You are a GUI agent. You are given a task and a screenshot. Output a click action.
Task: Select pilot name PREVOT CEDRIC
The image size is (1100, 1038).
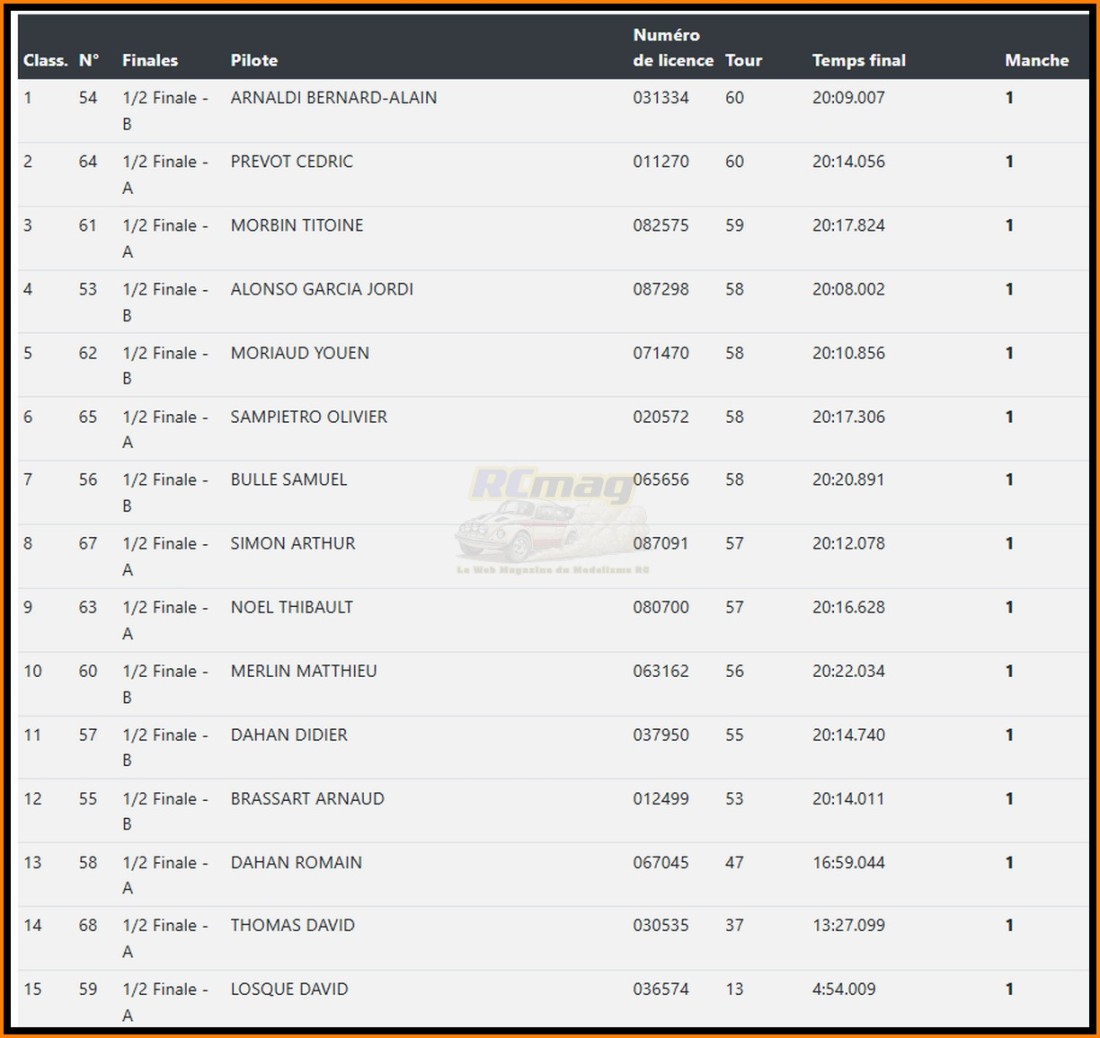pos(291,161)
